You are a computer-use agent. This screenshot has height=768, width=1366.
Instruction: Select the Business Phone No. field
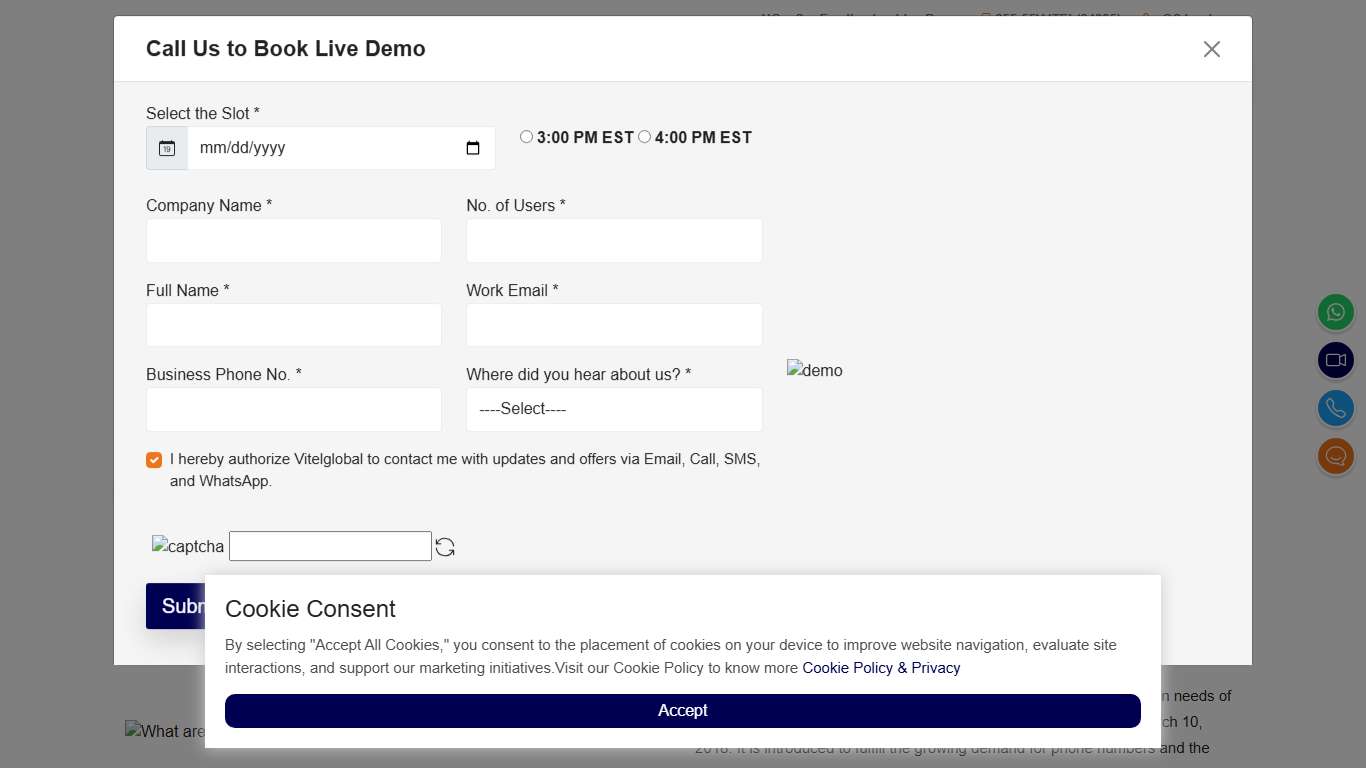click(x=294, y=409)
